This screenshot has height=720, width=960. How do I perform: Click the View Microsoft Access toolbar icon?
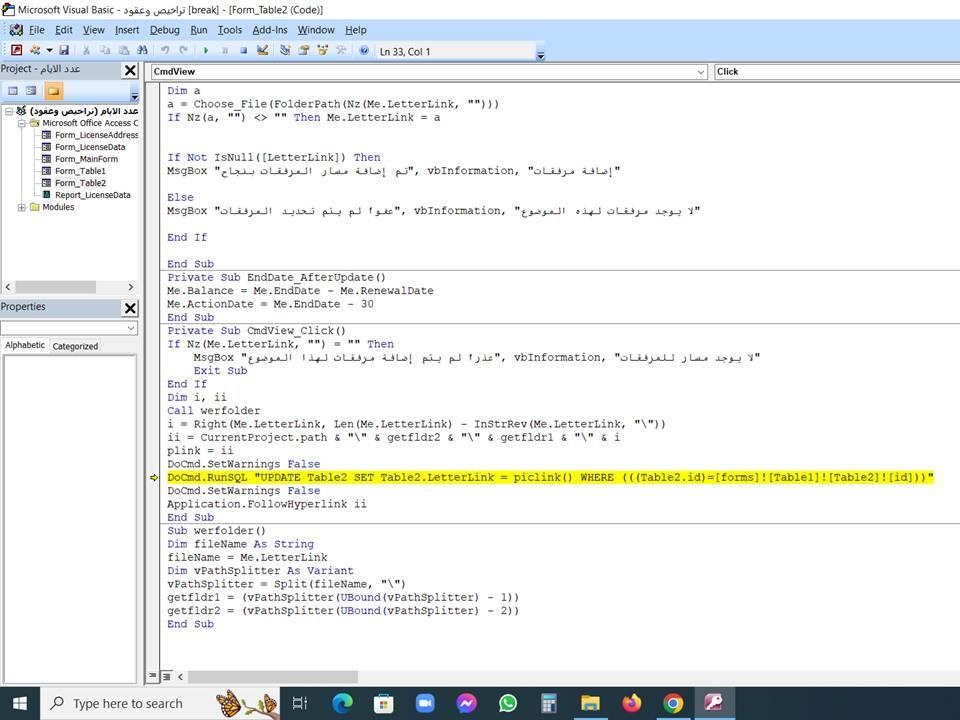click(17, 50)
